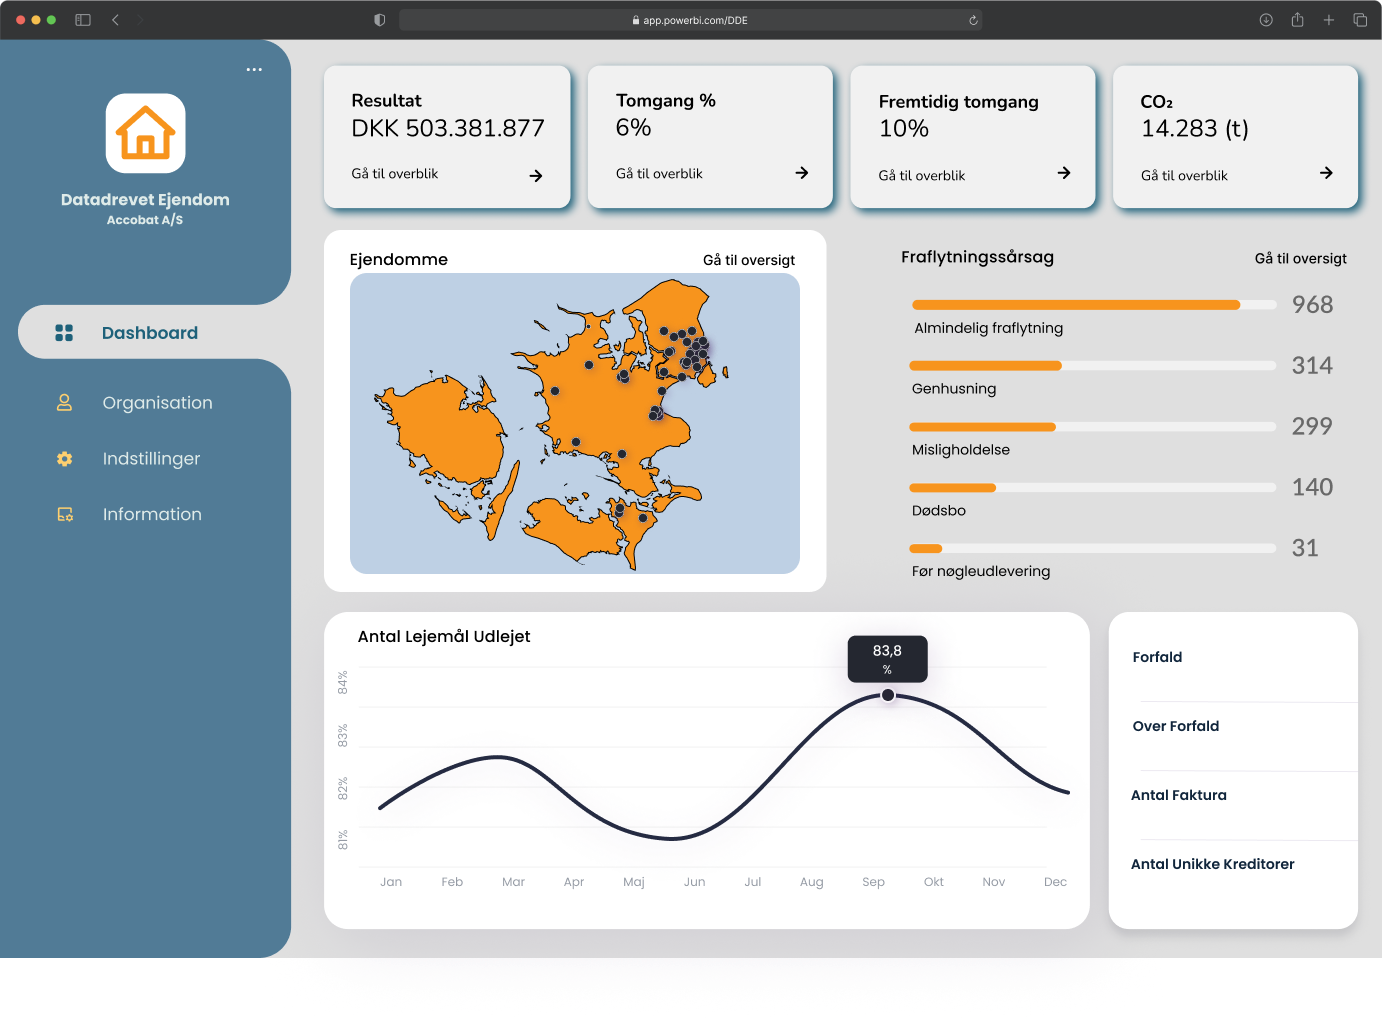Click the arrow on the Fremtidig tomgang card

point(1064,173)
